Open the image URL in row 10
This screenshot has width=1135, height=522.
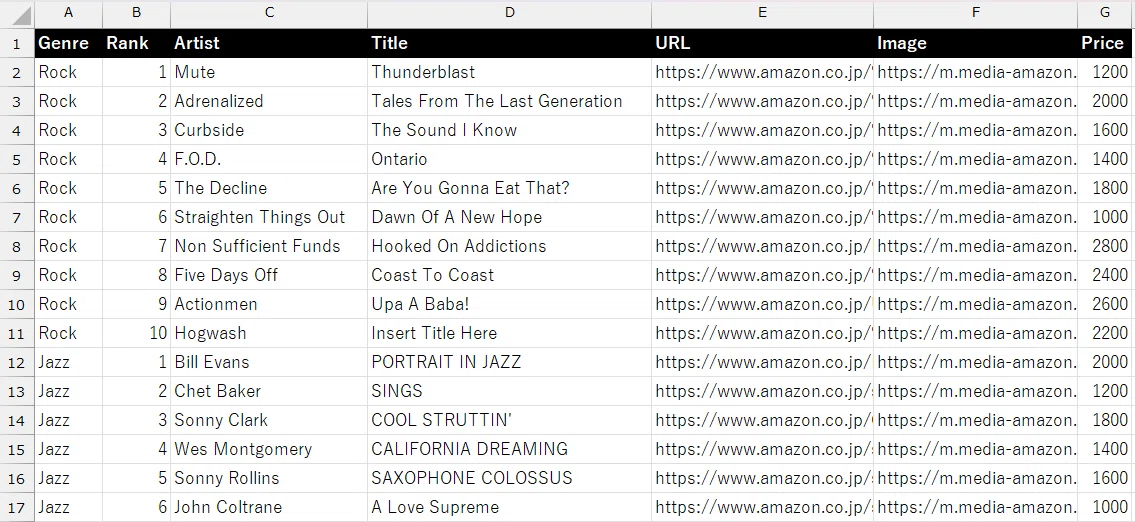tap(975, 304)
